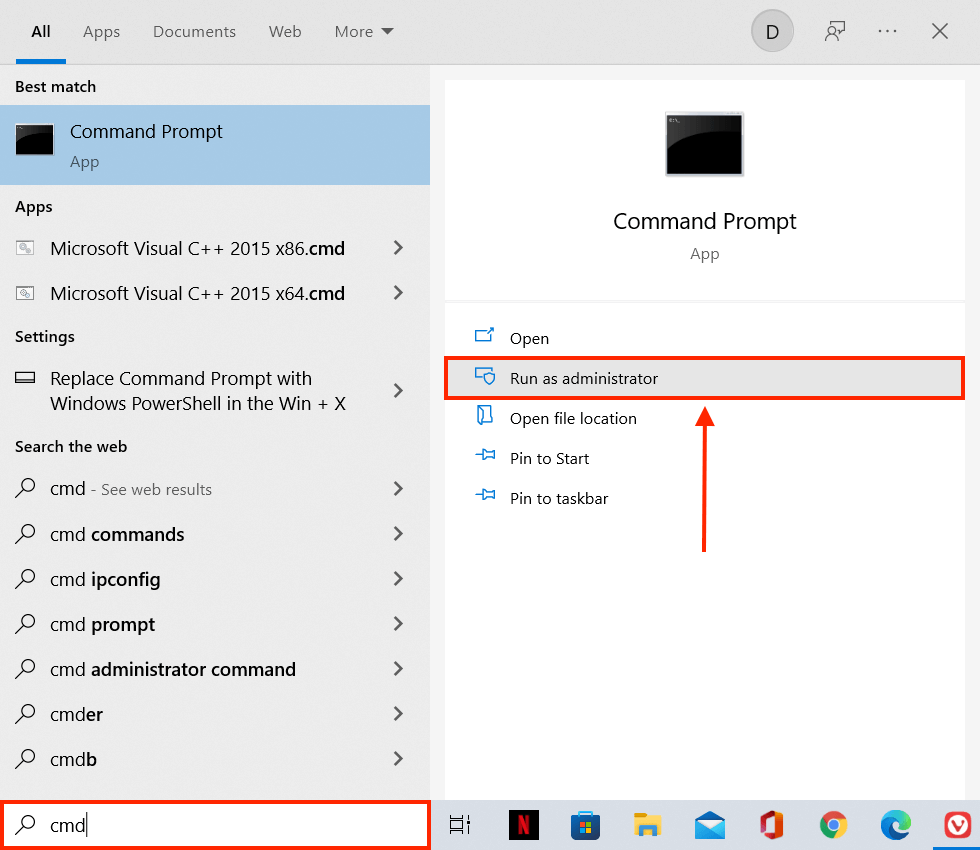Viewport: 980px width, 850px height.
Task: Expand chevron for cmd commands
Action: tap(398, 534)
